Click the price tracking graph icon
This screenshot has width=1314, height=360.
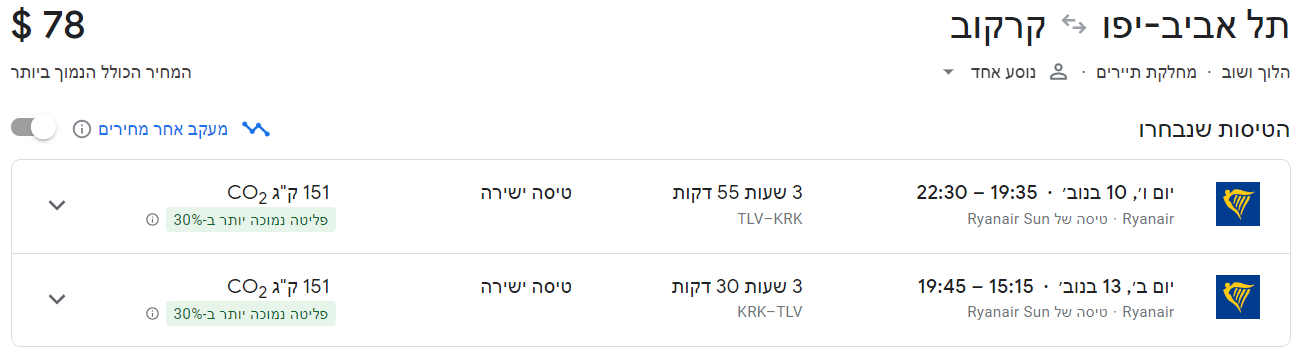point(256,129)
